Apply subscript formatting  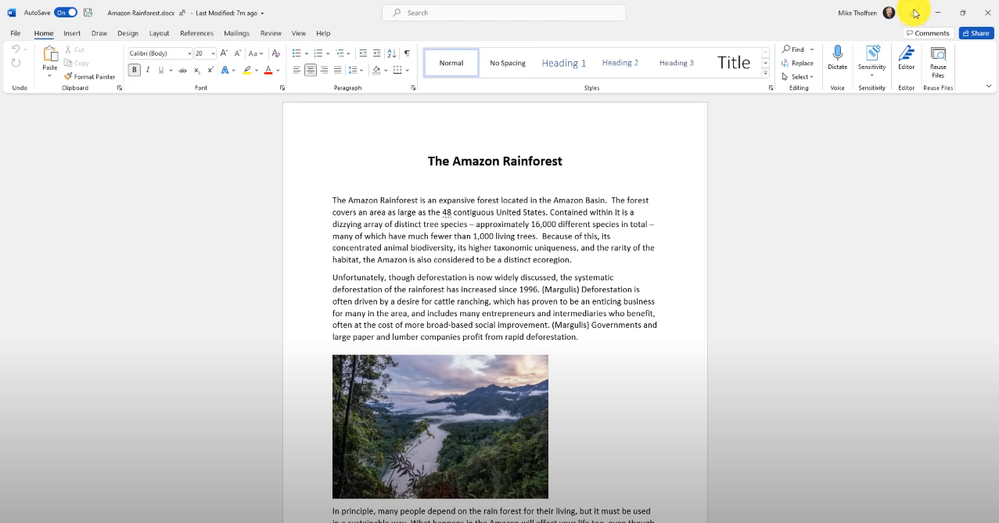[197, 70]
